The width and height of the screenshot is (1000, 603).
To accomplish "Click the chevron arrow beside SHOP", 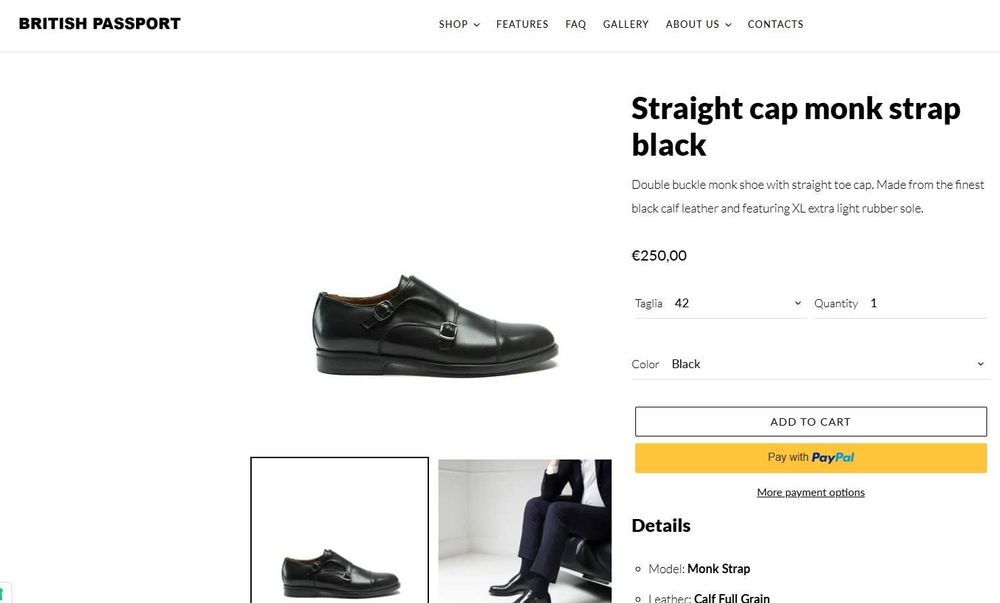I will tap(477, 25).
